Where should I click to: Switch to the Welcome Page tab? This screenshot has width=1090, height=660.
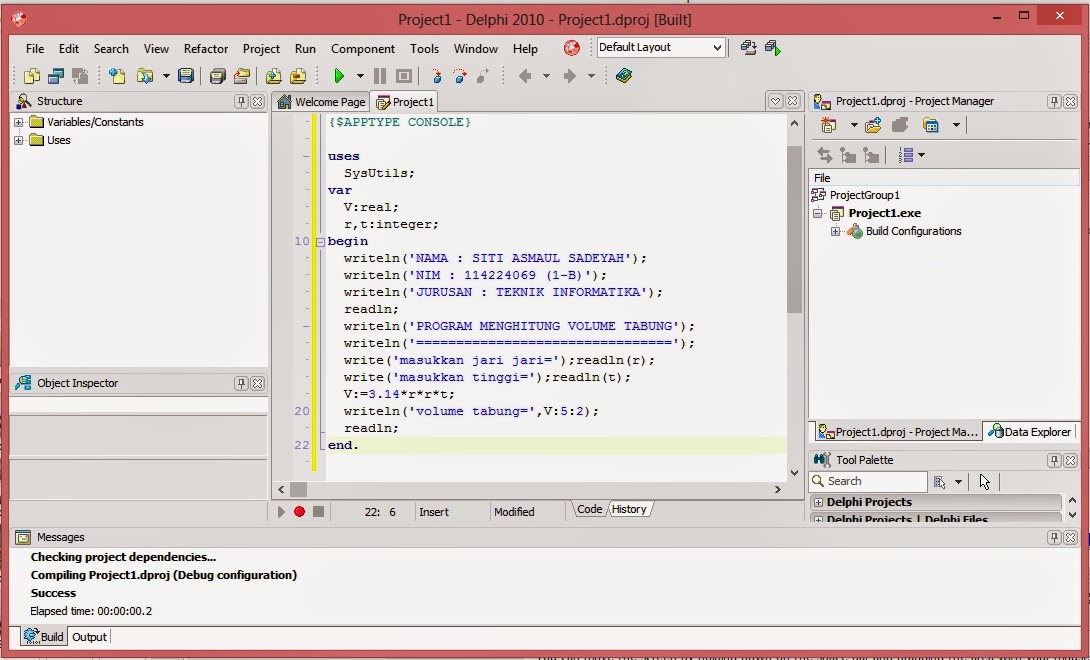[x=322, y=102]
